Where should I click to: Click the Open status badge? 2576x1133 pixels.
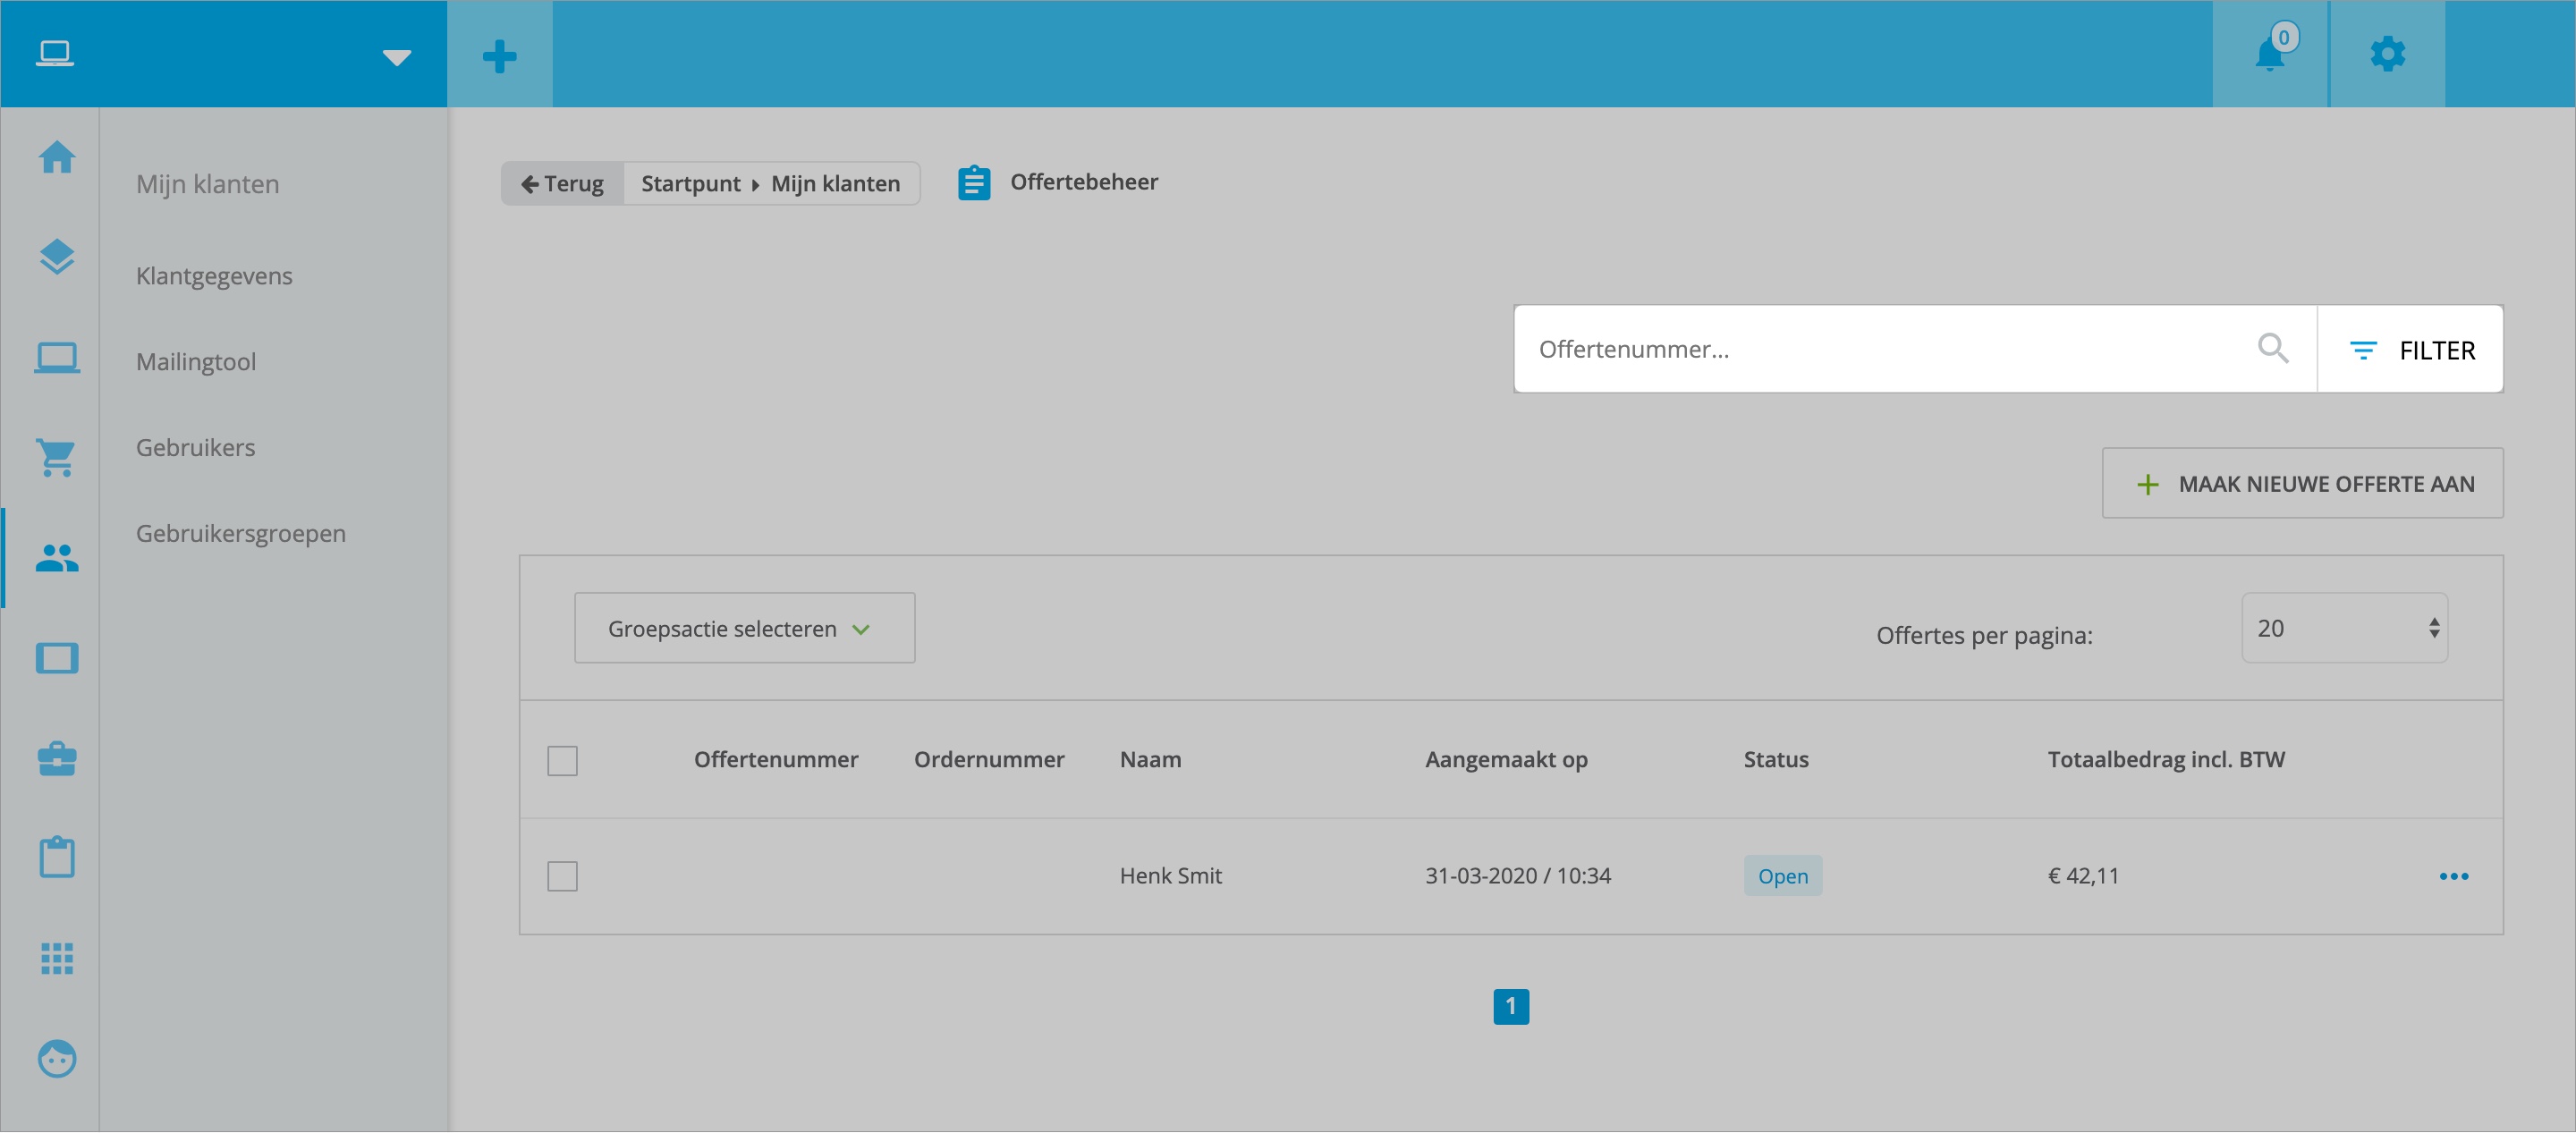pyautogui.click(x=1783, y=876)
